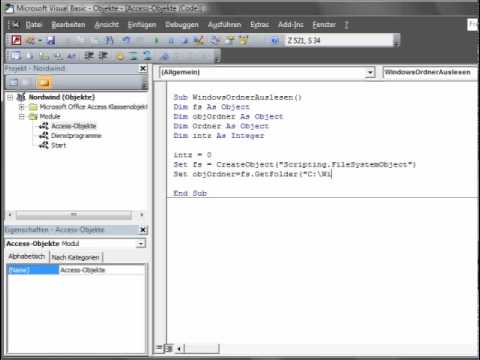
Task: Click the List Constants icon
Action: pyautogui.click(x=29, y=56)
